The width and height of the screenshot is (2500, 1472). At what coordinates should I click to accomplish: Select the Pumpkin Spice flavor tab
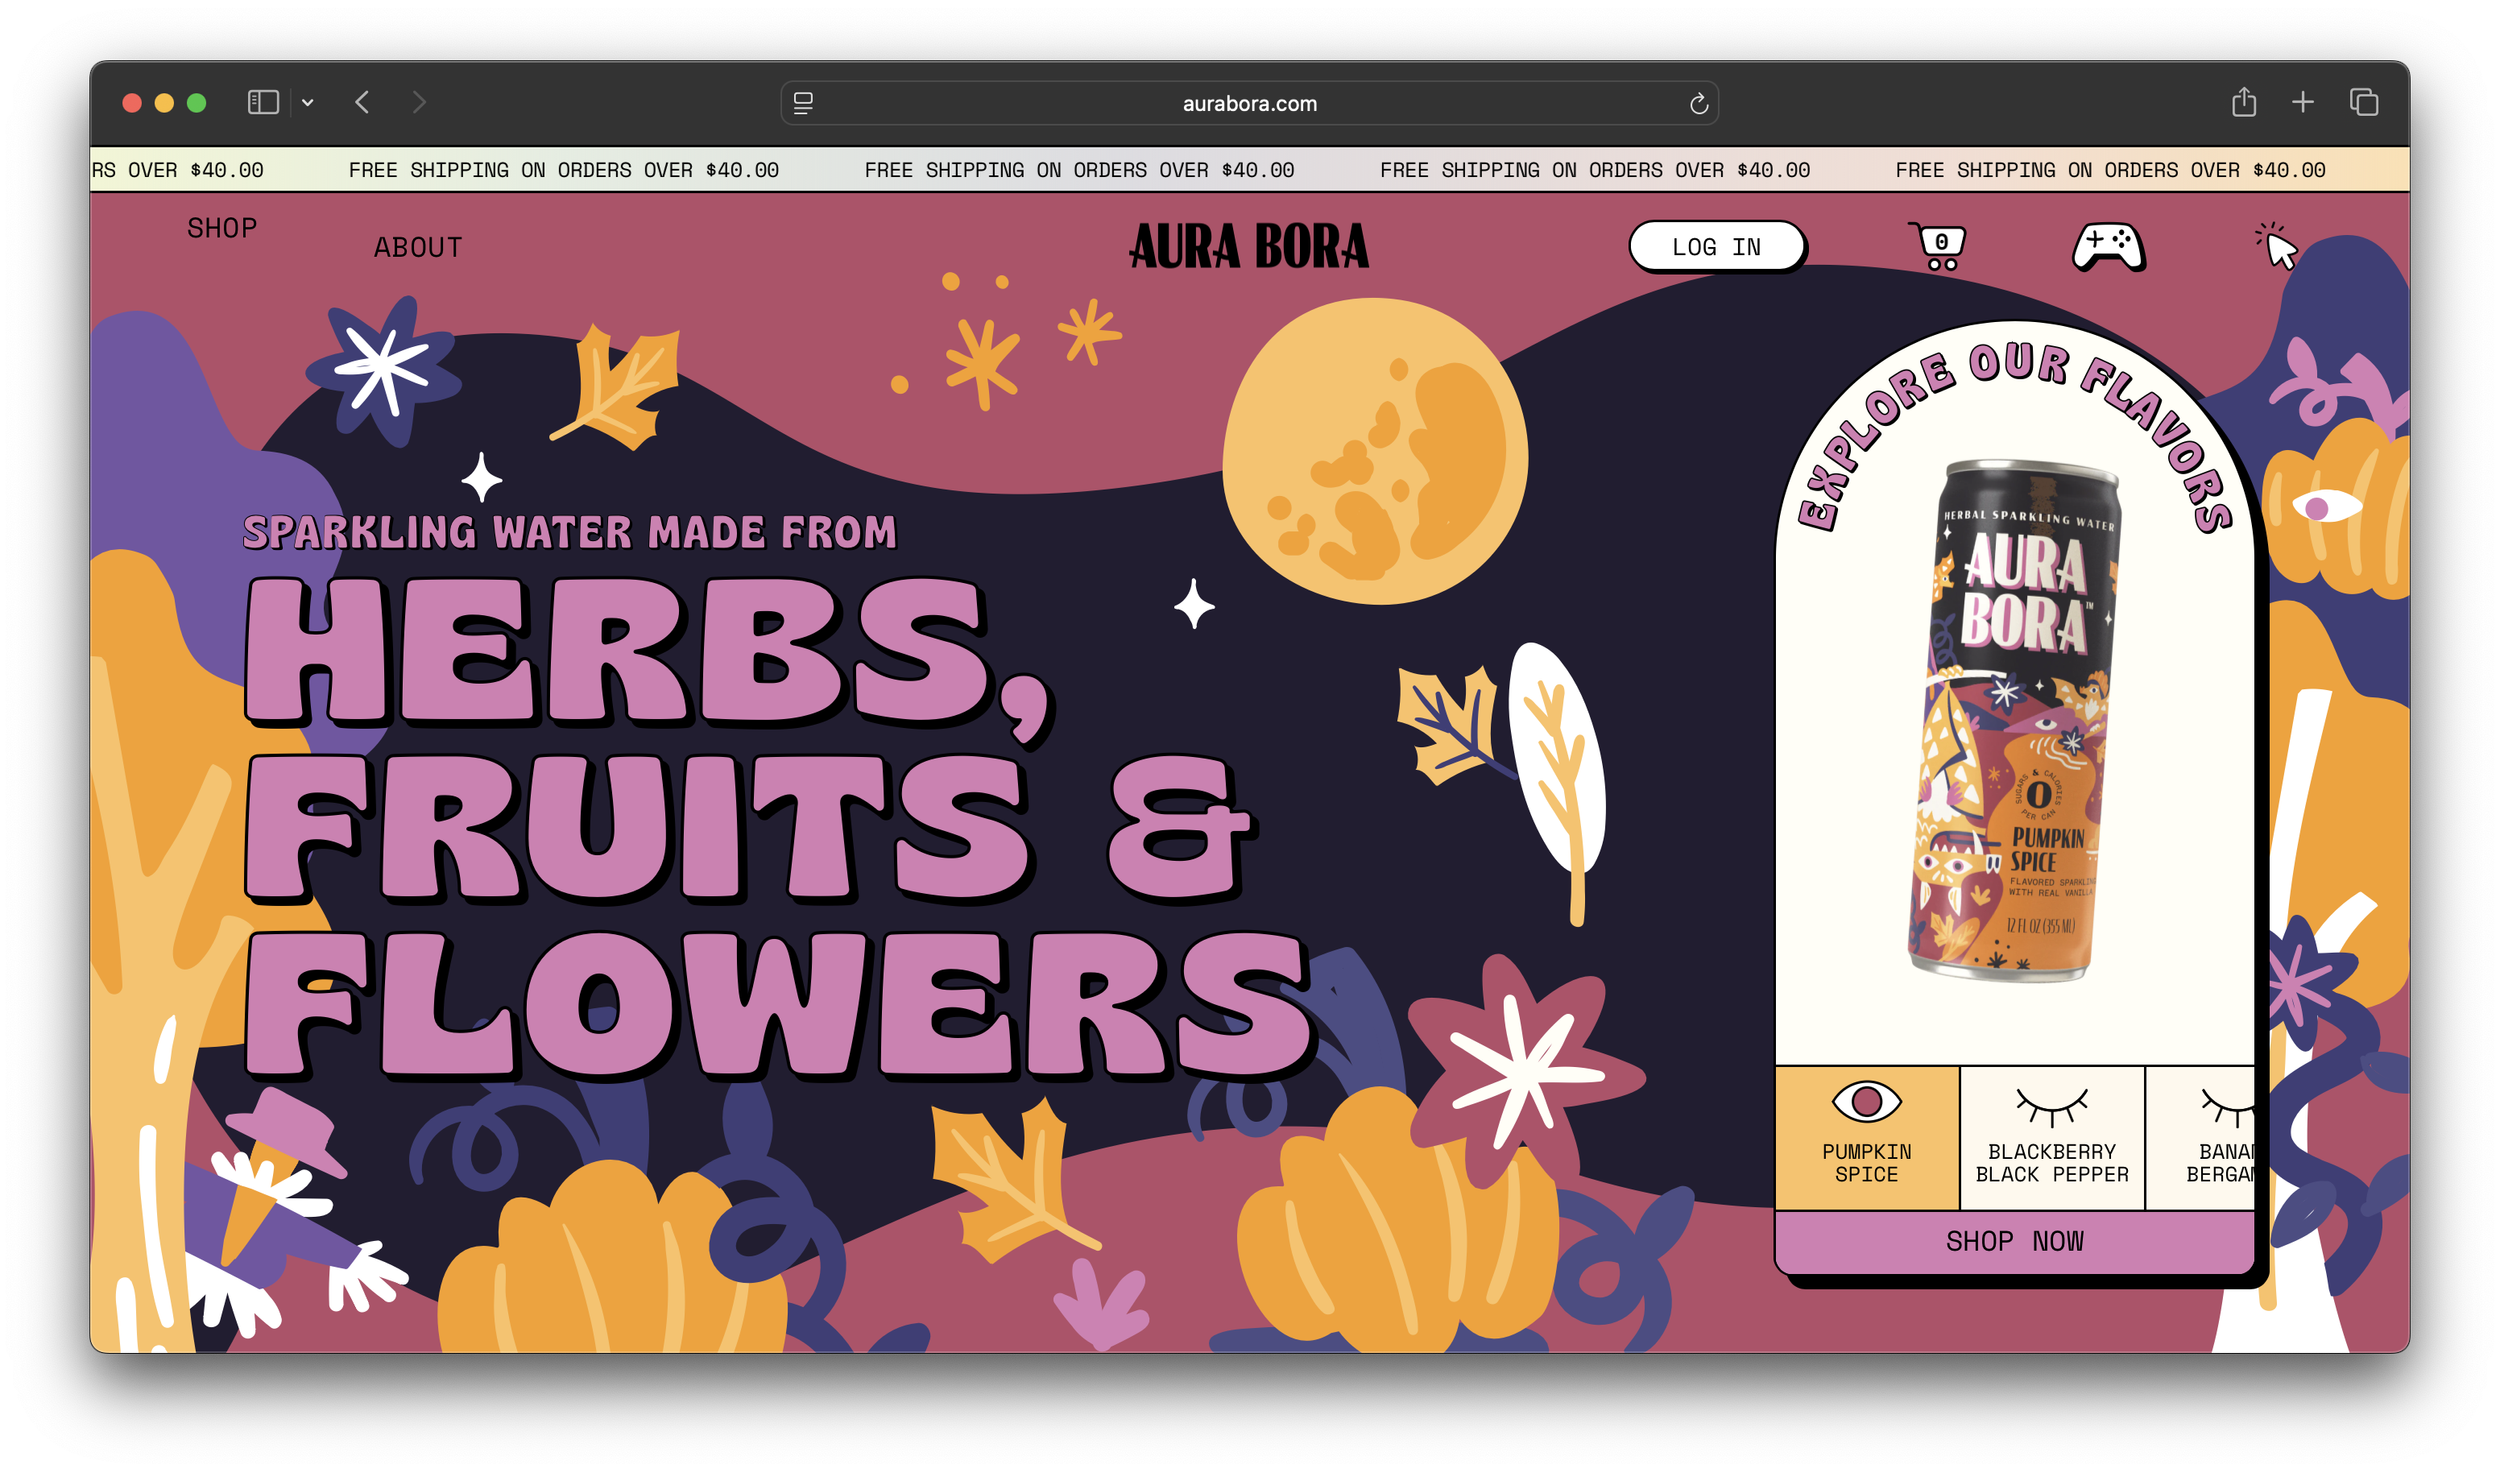point(1866,1138)
